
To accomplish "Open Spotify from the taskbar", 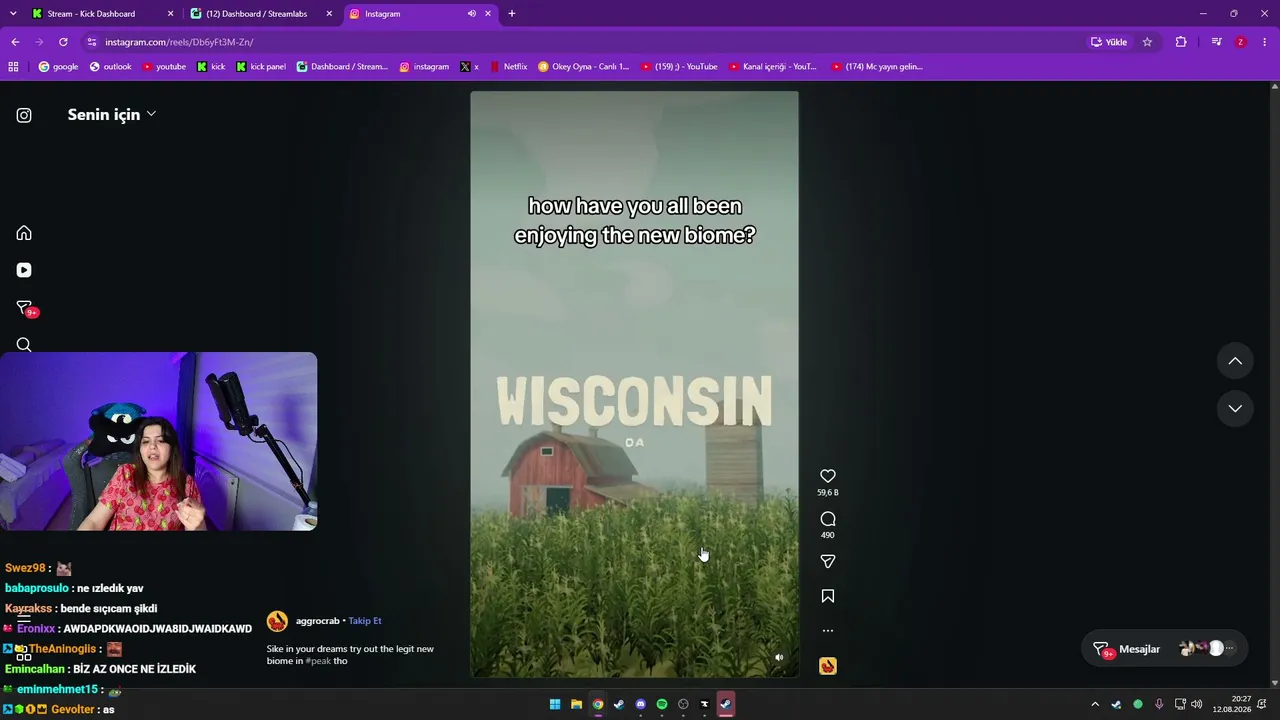I will pos(662,704).
